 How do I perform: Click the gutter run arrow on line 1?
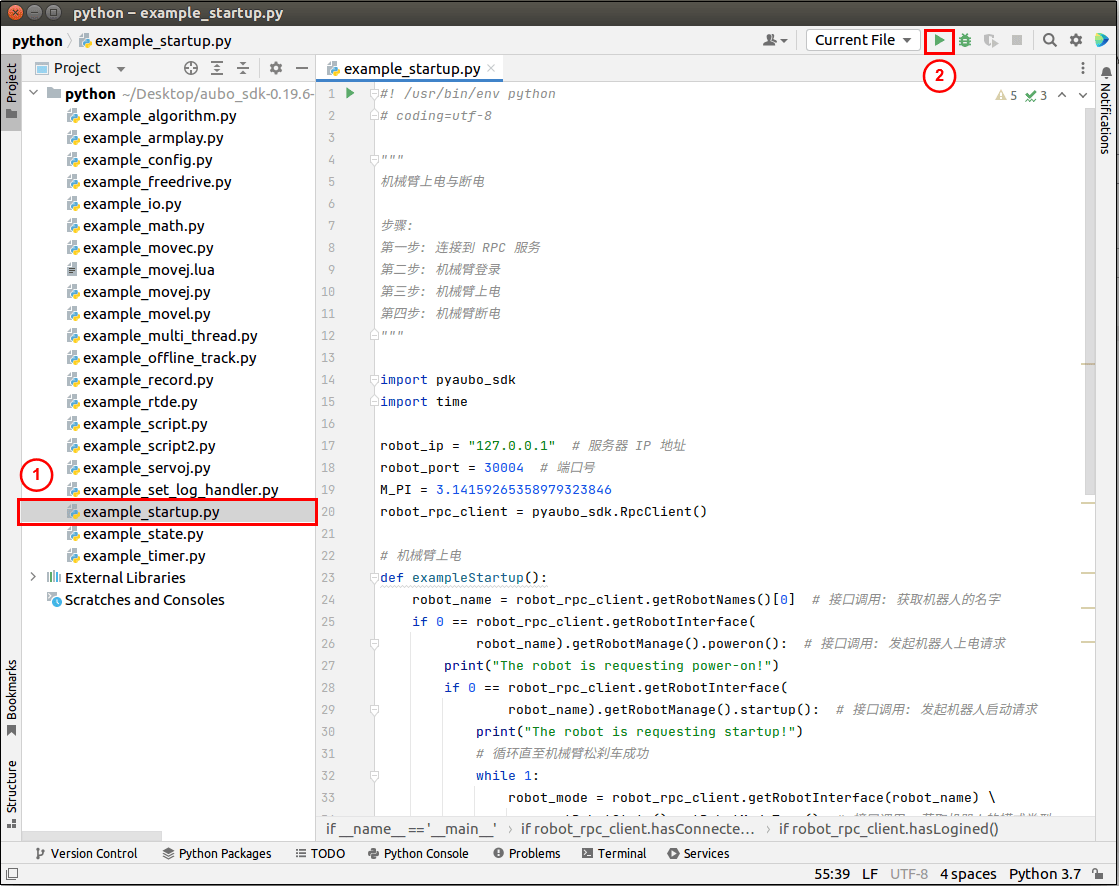click(x=350, y=93)
